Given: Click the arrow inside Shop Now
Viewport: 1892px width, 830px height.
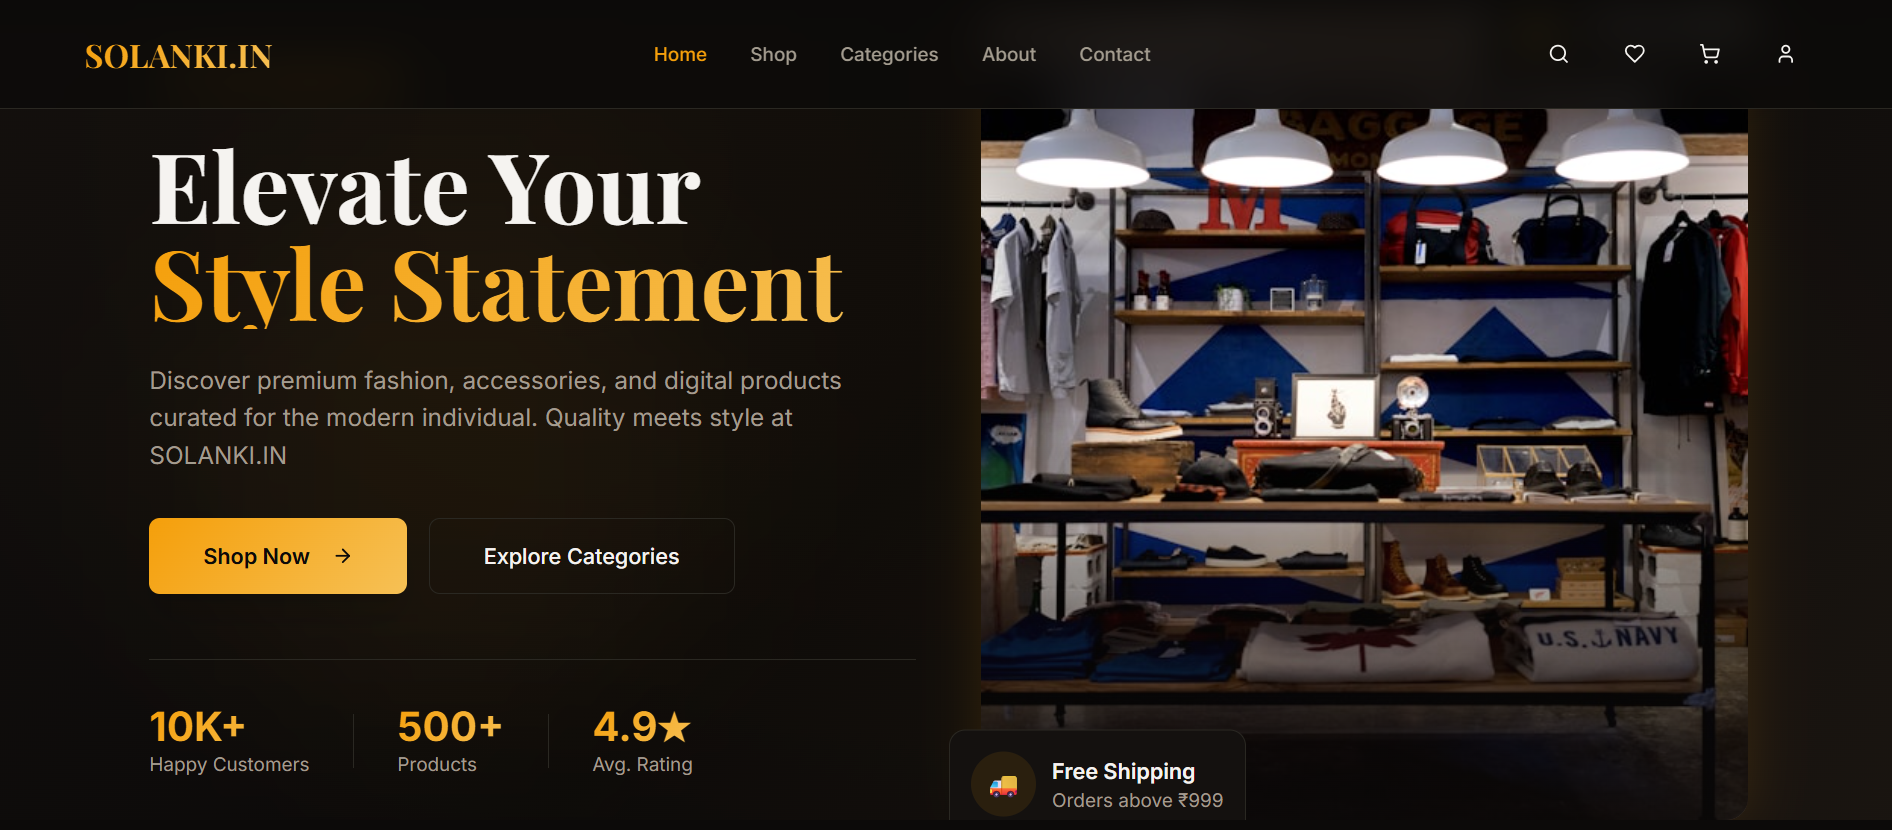Looking at the screenshot, I should coord(343,556).
